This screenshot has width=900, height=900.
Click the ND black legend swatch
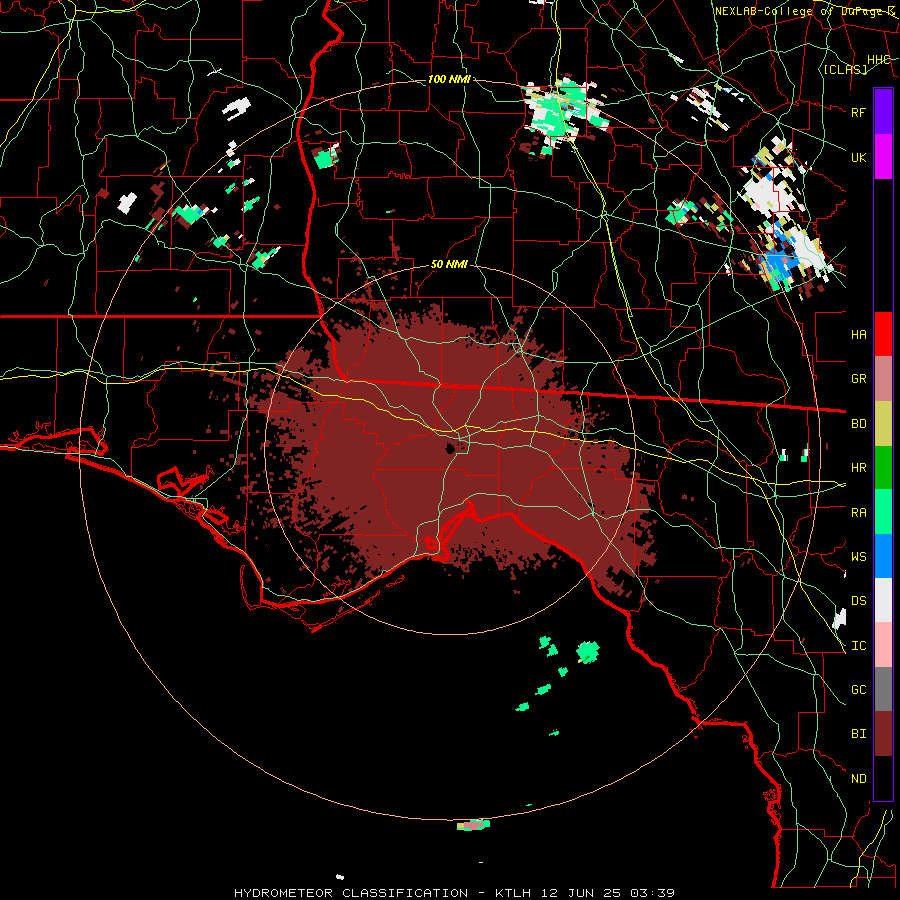[883, 778]
